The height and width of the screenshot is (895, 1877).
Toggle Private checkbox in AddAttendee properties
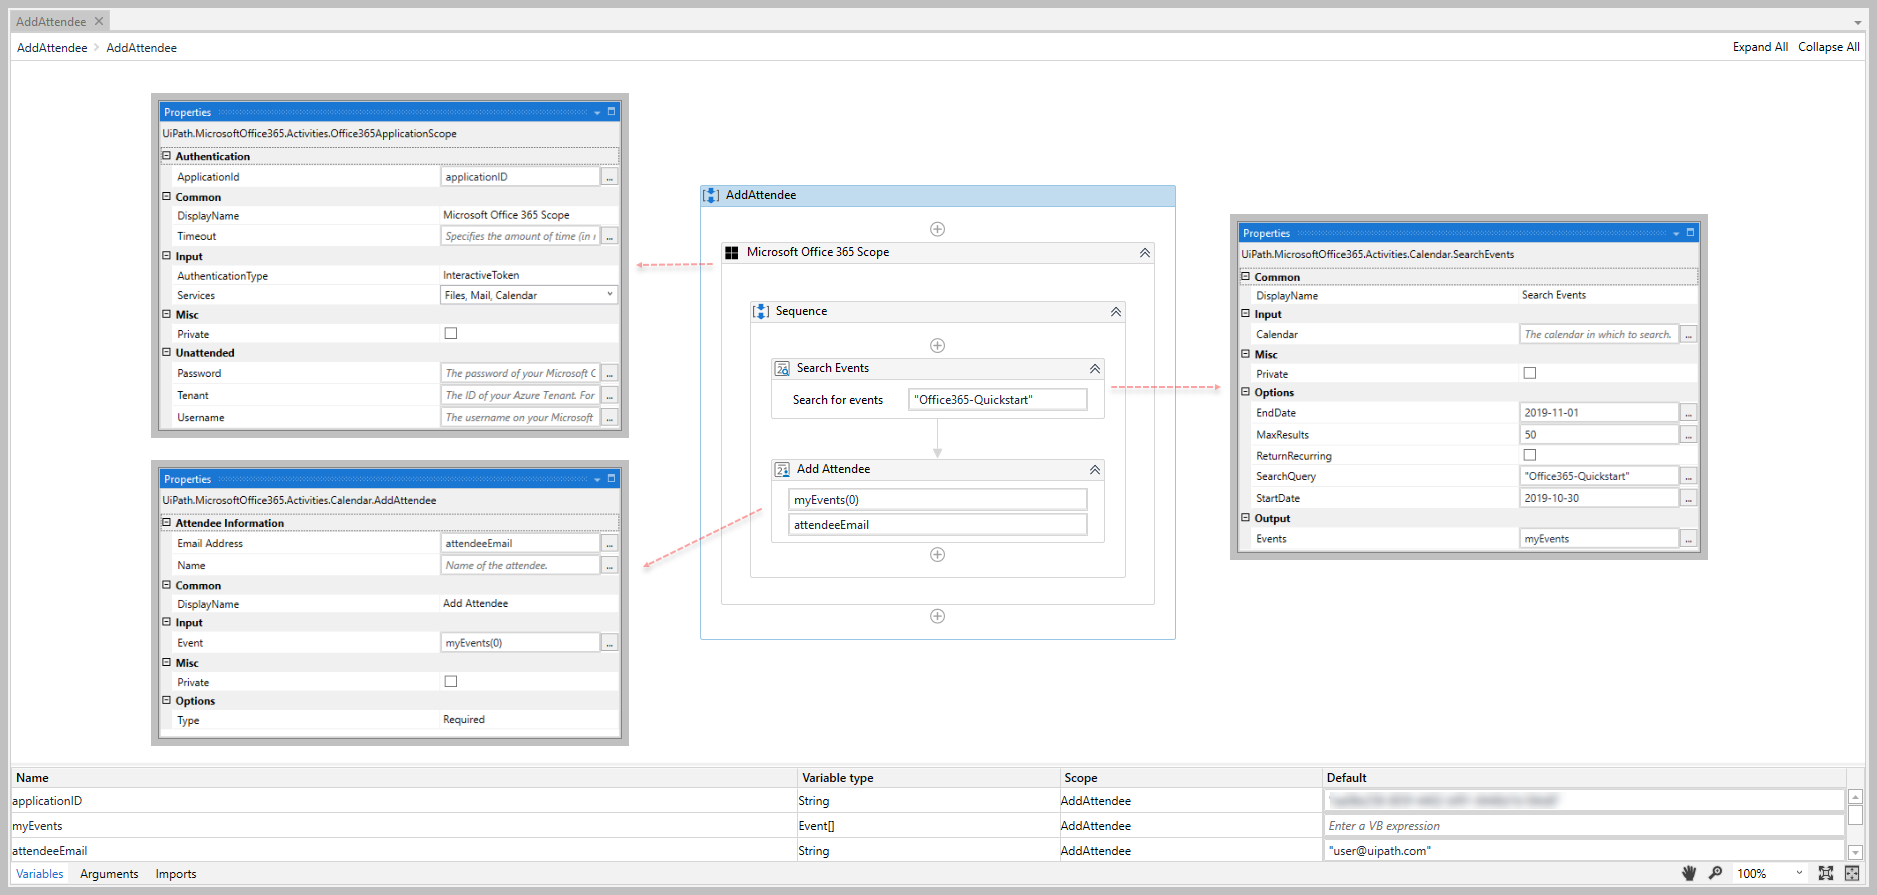pyautogui.click(x=451, y=682)
